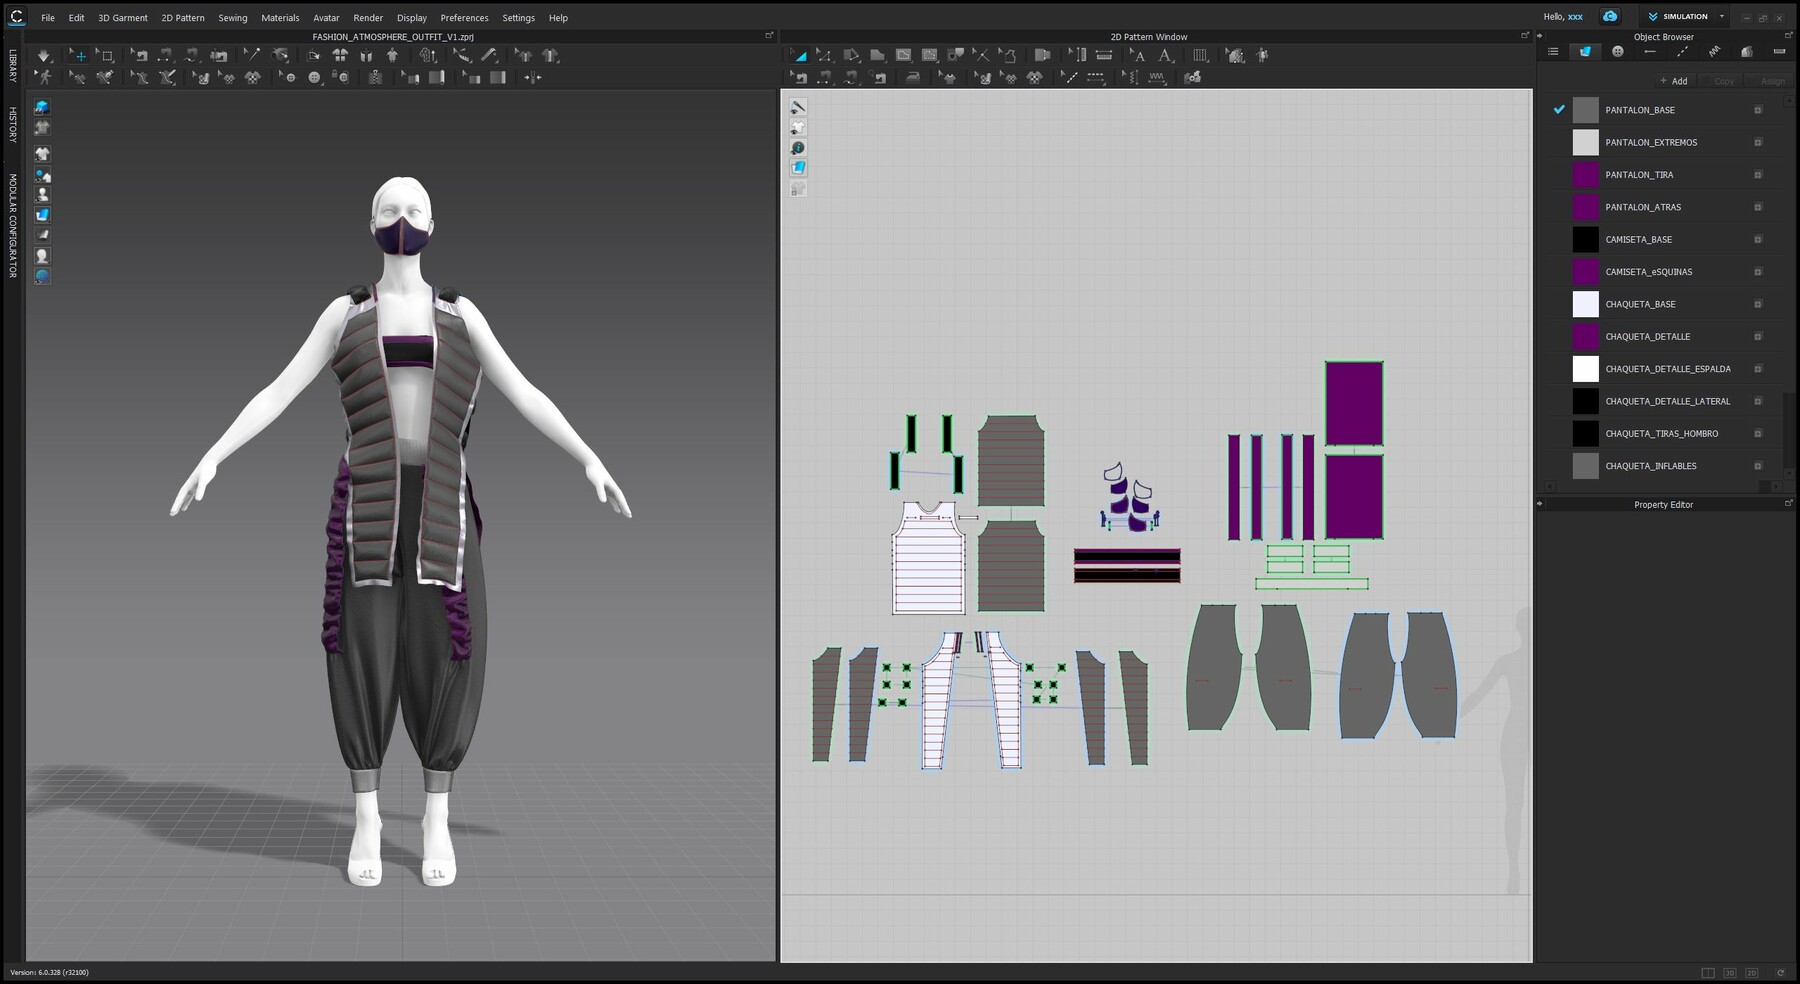Select the CHAQUETA_DETALLE purple color swatch
The image size is (1800, 984).
coord(1585,337)
